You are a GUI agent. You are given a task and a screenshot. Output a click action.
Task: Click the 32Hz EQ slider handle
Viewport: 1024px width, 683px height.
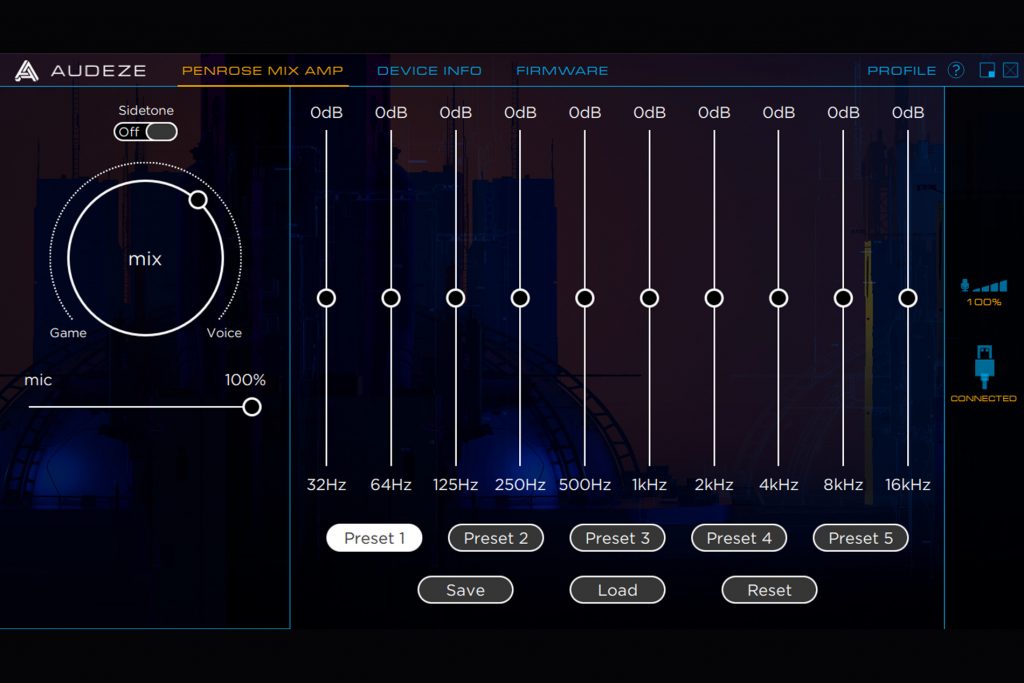[326, 298]
